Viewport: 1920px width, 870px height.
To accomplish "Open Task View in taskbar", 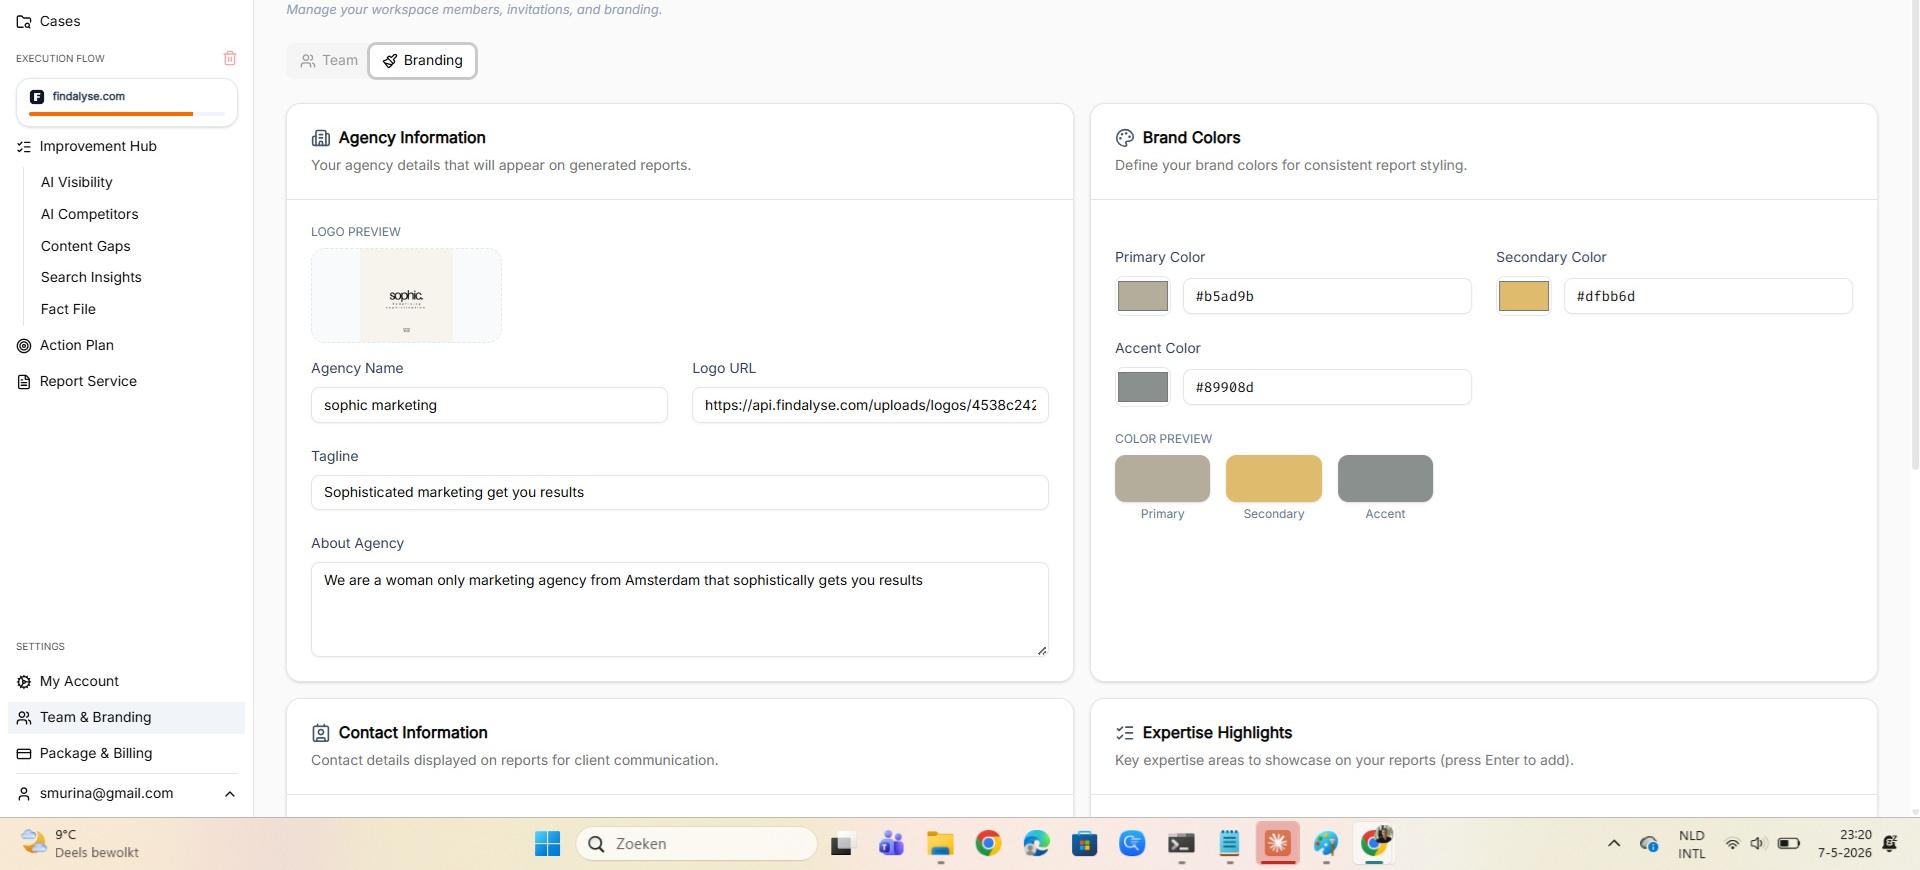I will [842, 844].
